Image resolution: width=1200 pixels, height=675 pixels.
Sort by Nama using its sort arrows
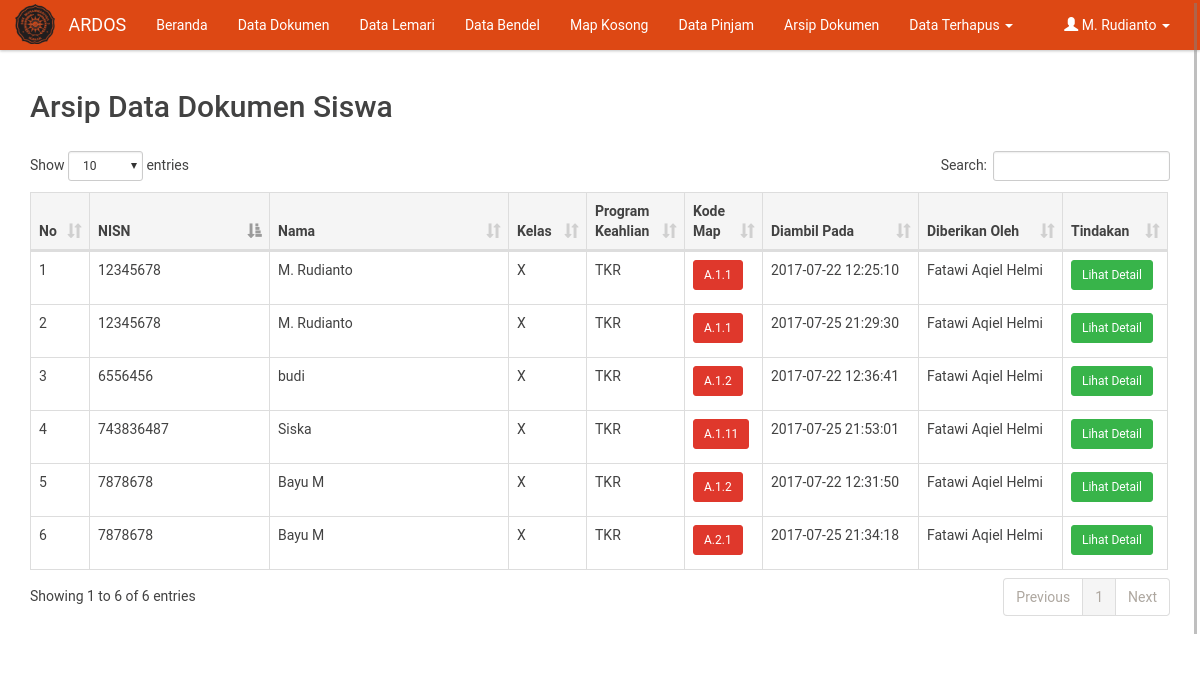492,231
